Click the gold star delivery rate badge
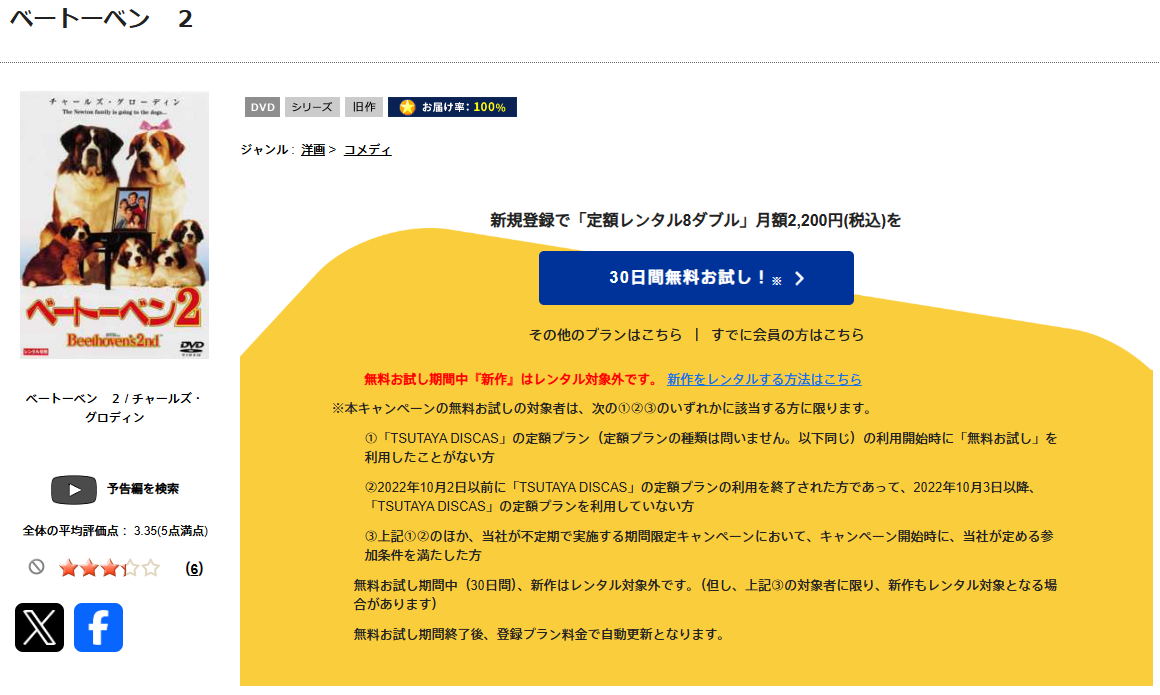Screen dimensions: 1160x695 [x=452, y=107]
